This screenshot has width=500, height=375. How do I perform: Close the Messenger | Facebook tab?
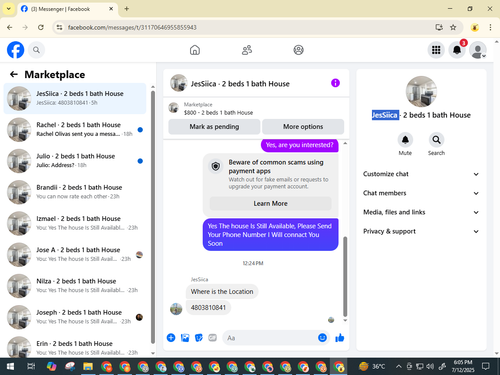(111, 9)
